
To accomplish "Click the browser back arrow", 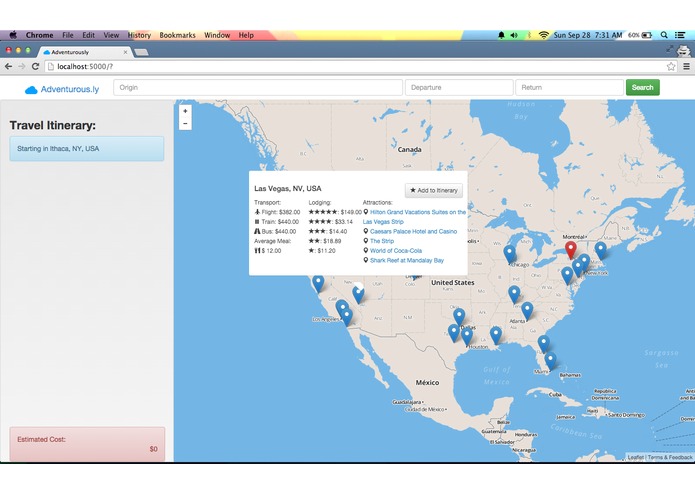I will pos(8,66).
